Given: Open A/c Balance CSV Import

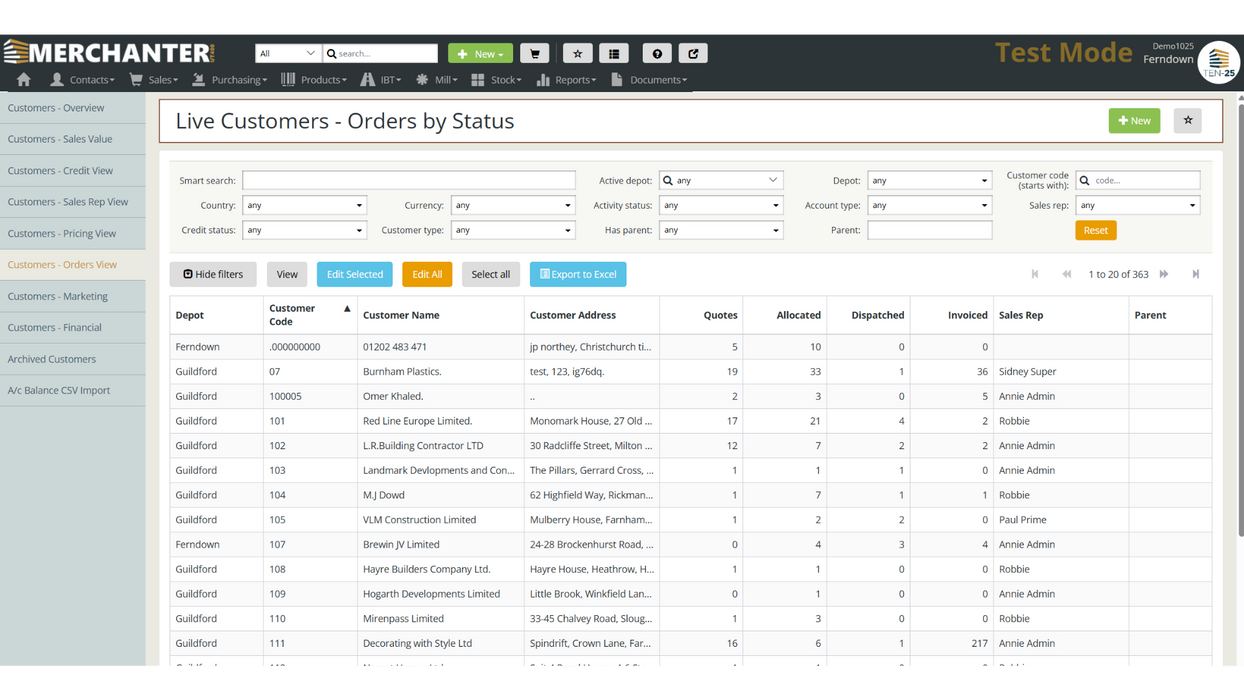Looking at the screenshot, I should coord(72,390).
